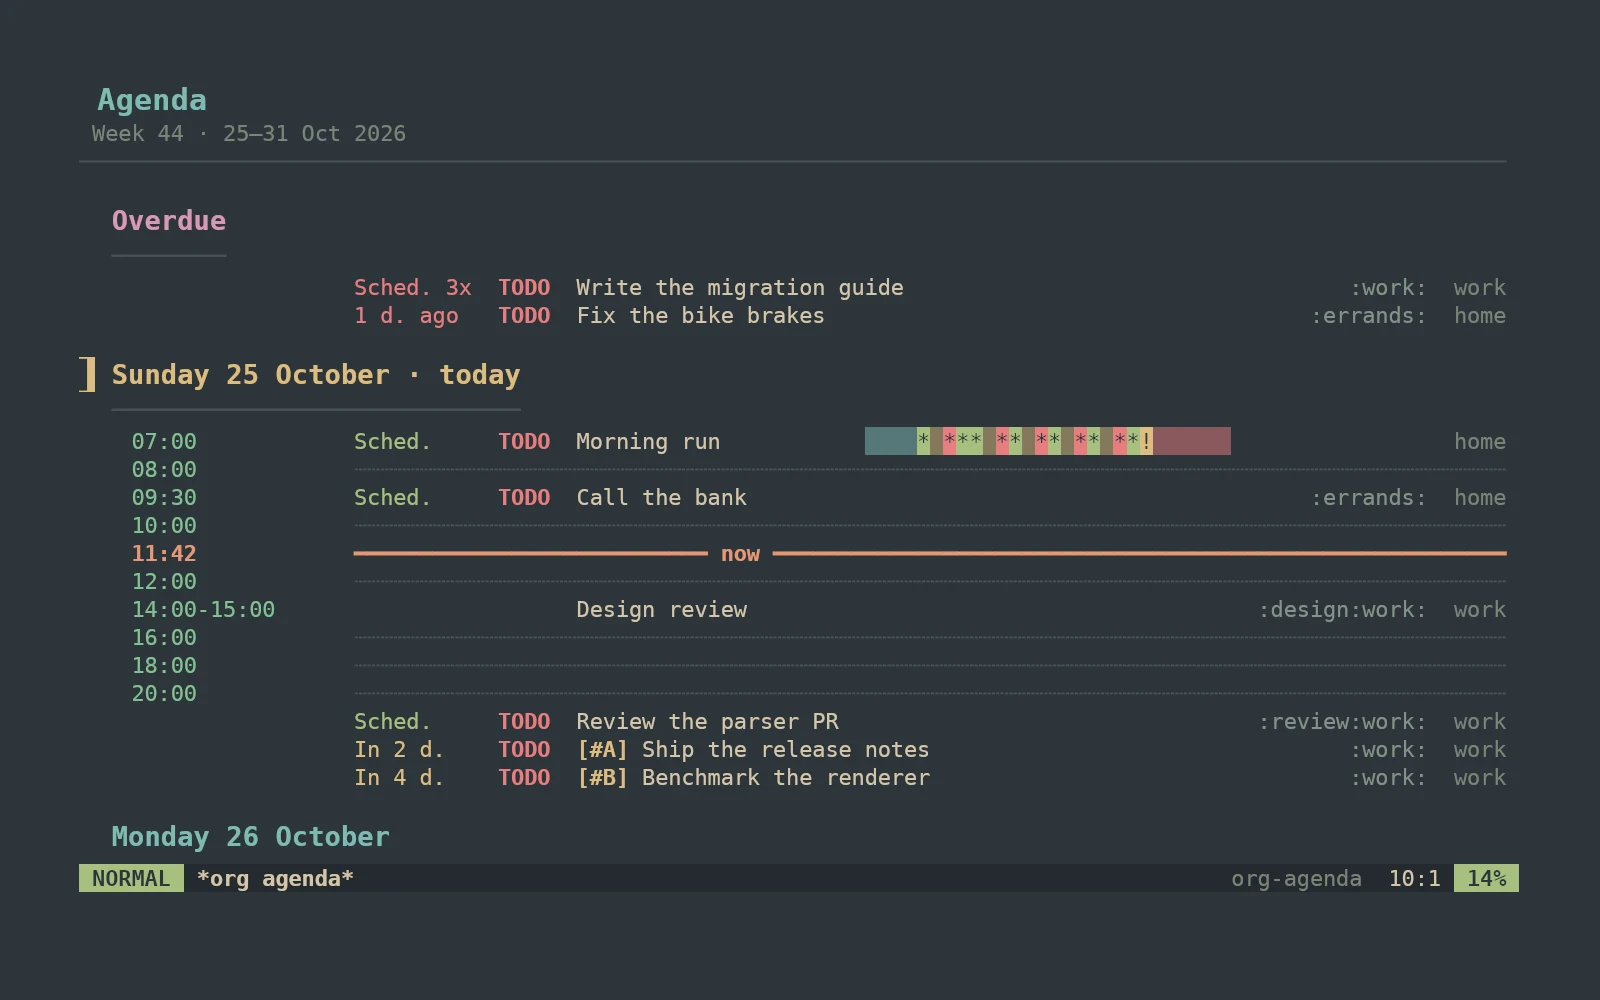Click the [#A] priority cookie
Image resolution: width=1600 pixels, height=1000 pixels.
click(x=602, y=750)
